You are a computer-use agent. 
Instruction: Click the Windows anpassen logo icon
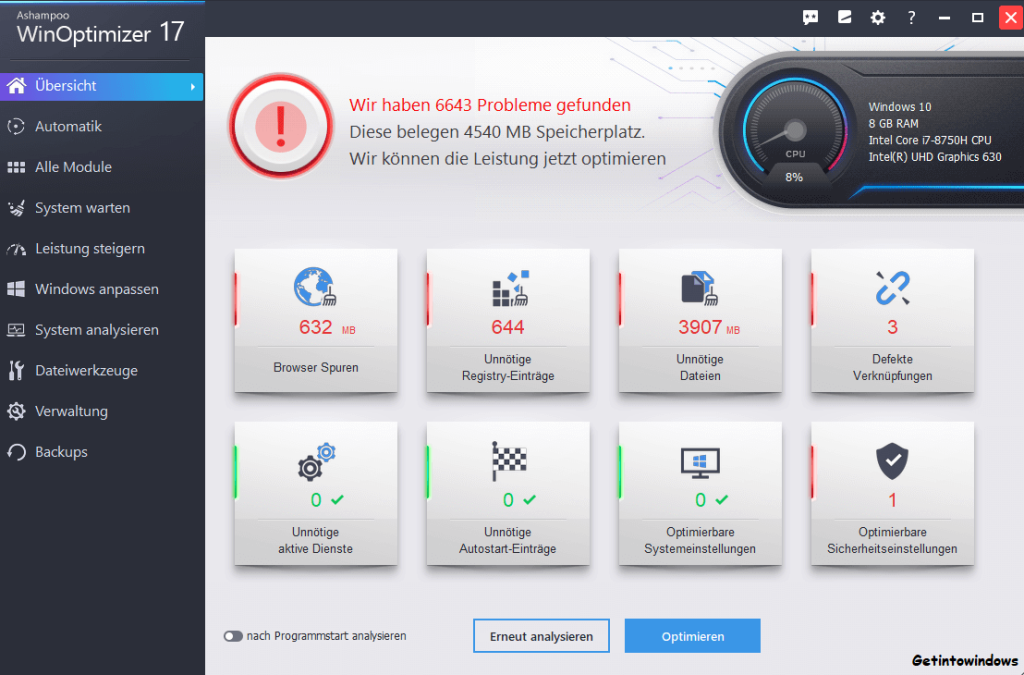click(16, 289)
